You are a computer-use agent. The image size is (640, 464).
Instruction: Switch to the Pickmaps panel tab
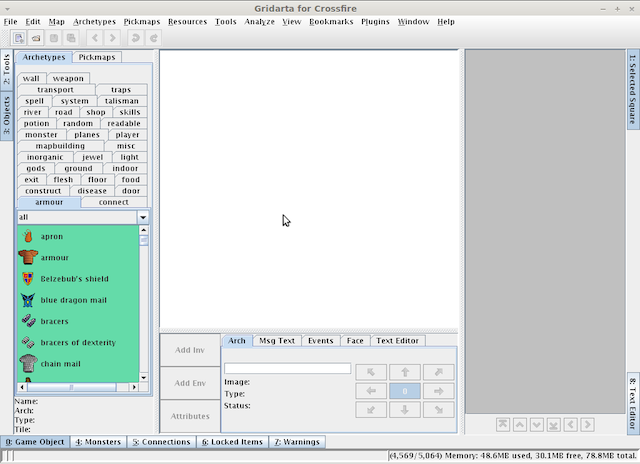tap(97, 57)
